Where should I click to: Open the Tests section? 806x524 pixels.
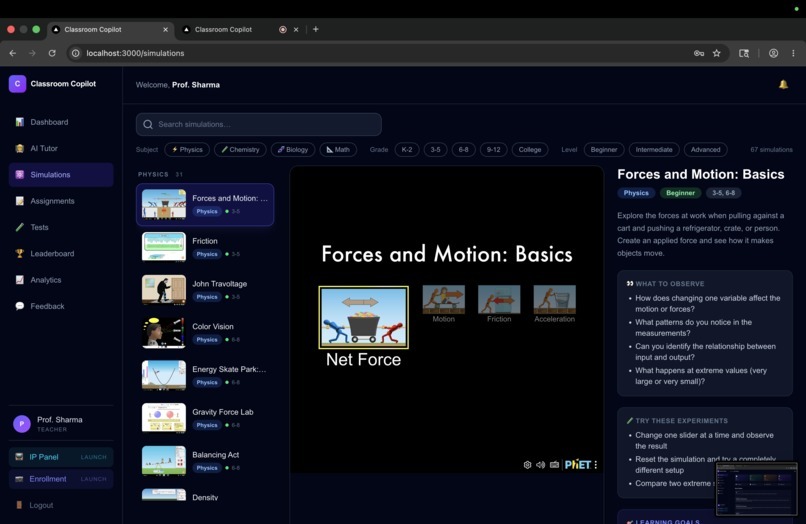click(61, 227)
